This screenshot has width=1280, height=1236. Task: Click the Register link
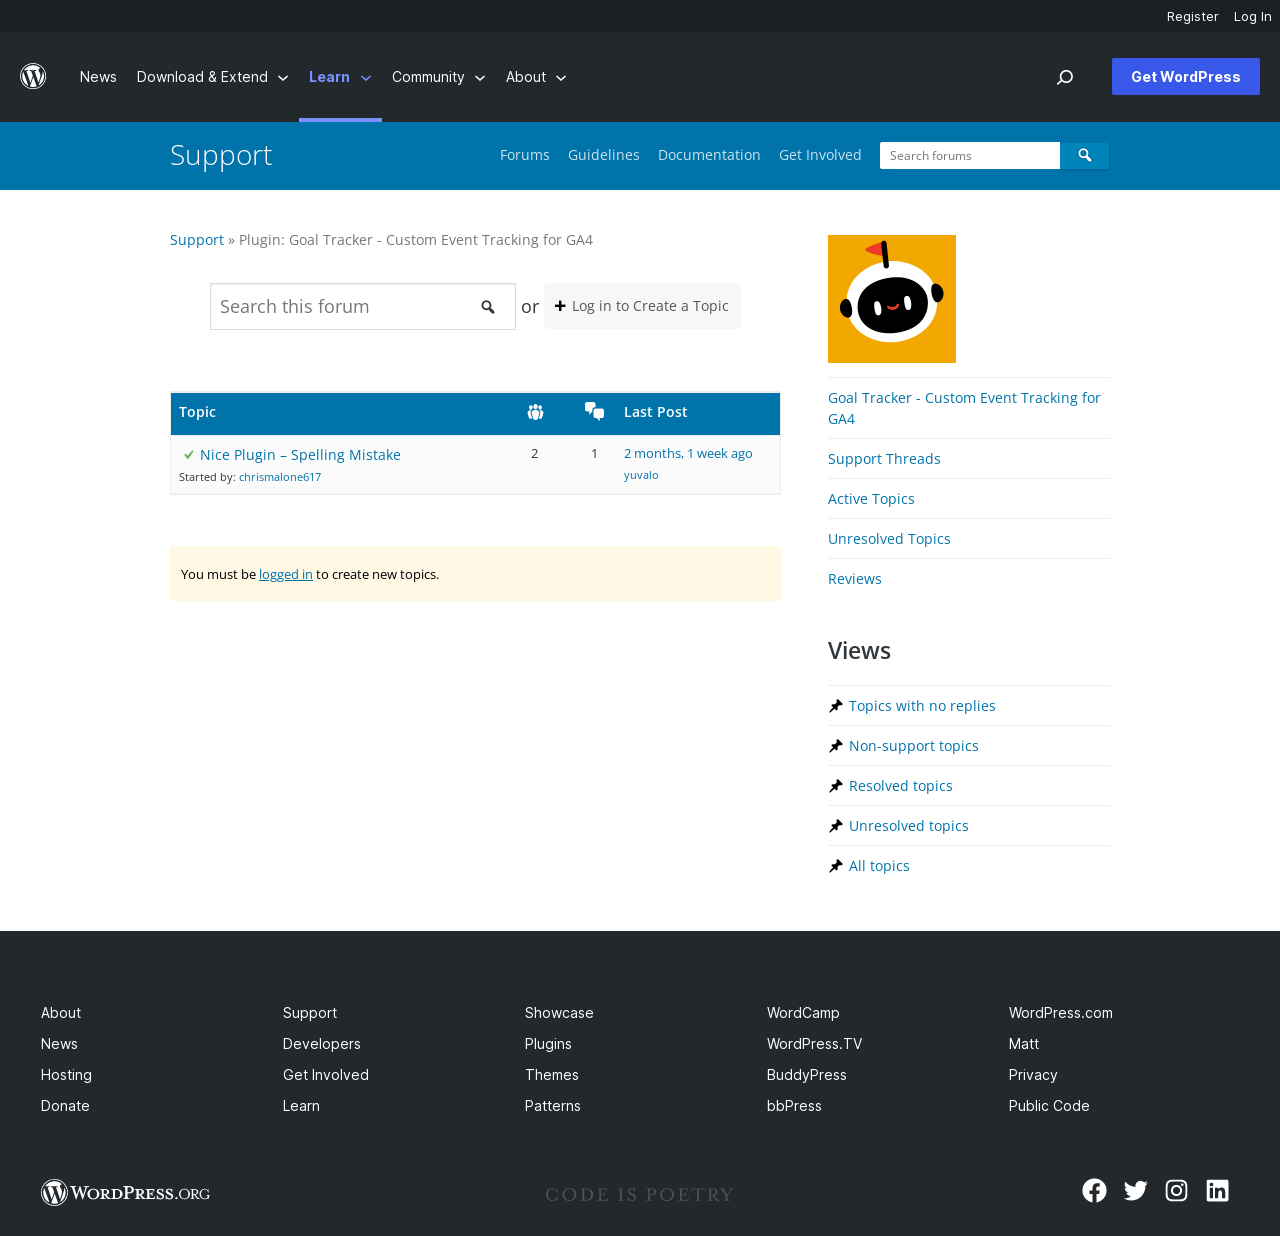pyautogui.click(x=1193, y=16)
